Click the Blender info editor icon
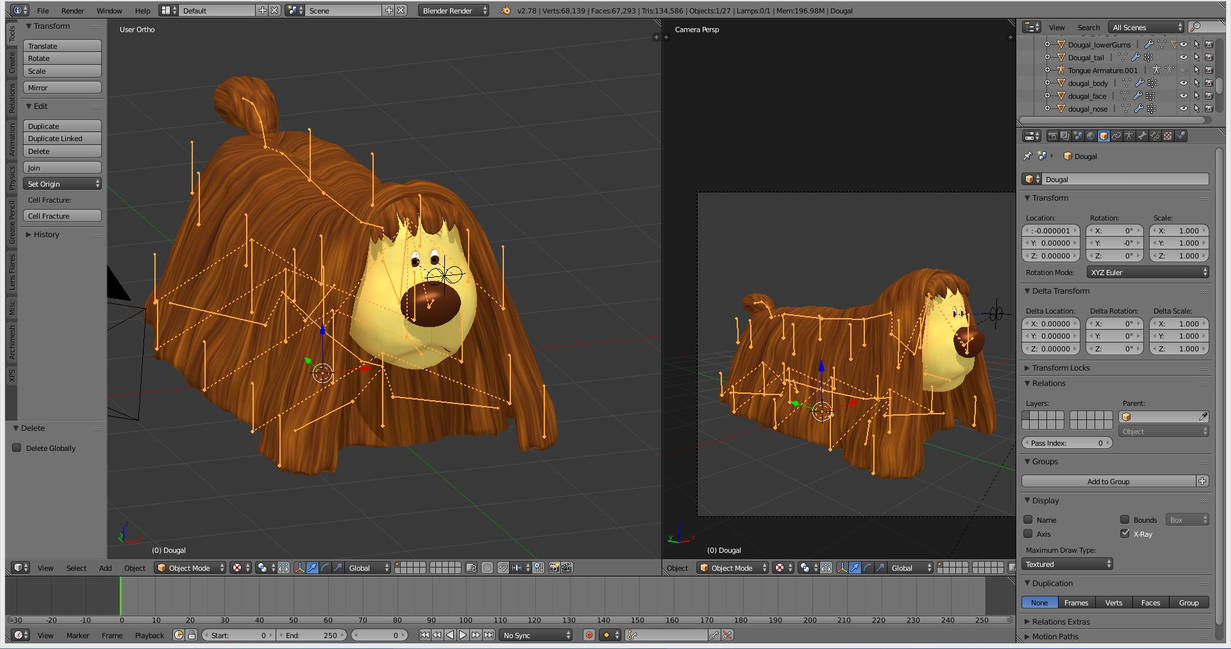Screen dimensions: 1231x649 coord(20,10)
